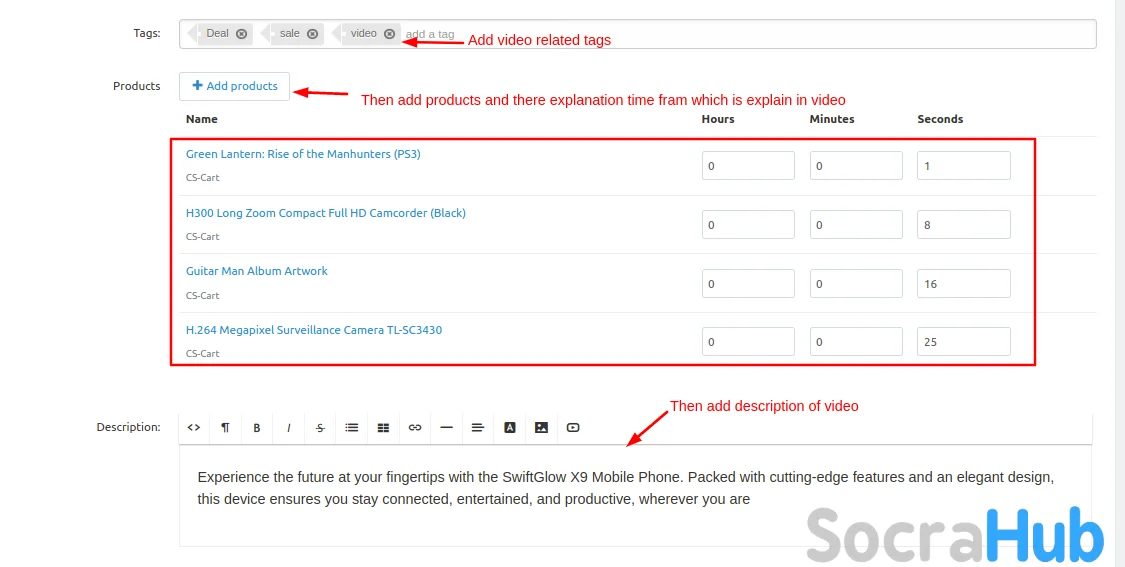This screenshot has height=567, width=1125.
Task: Open text alignment options
Action: tap(478, 428)
